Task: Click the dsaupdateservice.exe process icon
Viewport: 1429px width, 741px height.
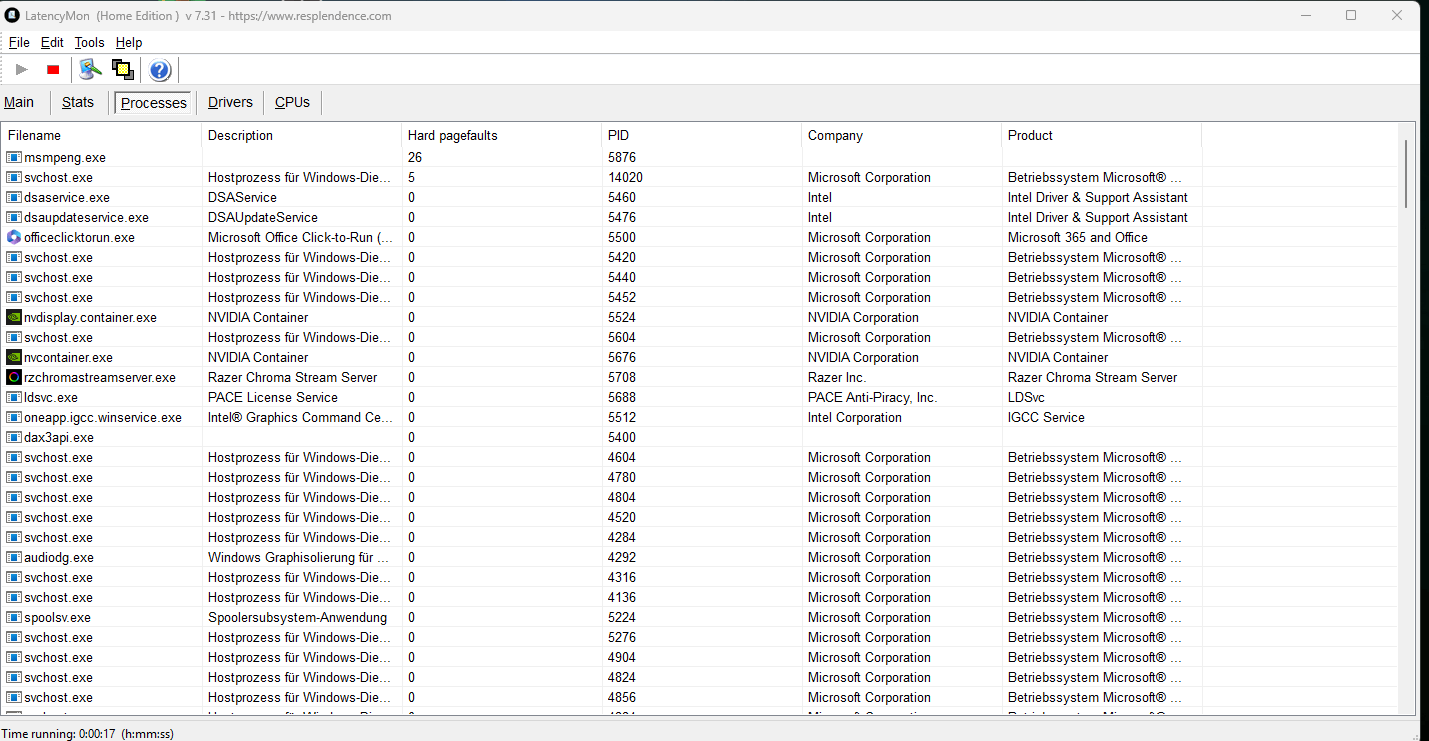Action: pyautogui.click(x=14, y=217)
